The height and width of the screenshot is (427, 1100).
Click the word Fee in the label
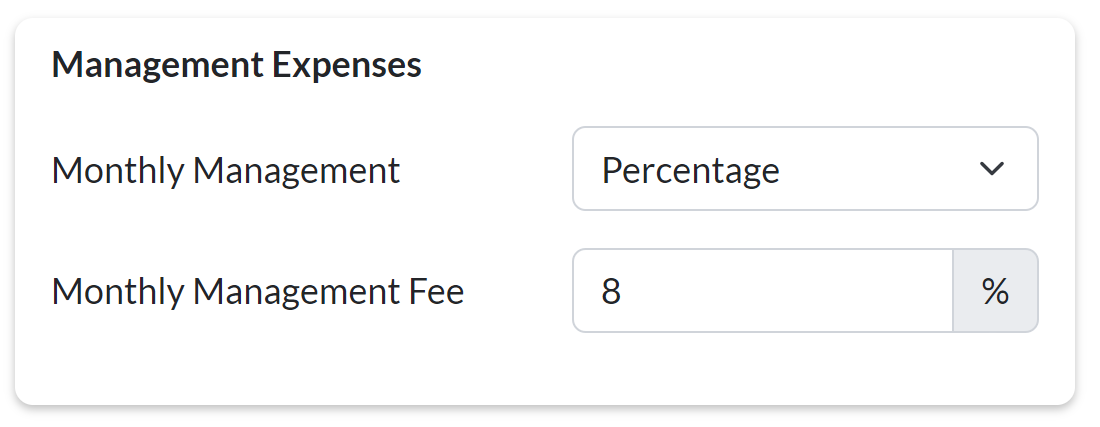tap(436, 291)
